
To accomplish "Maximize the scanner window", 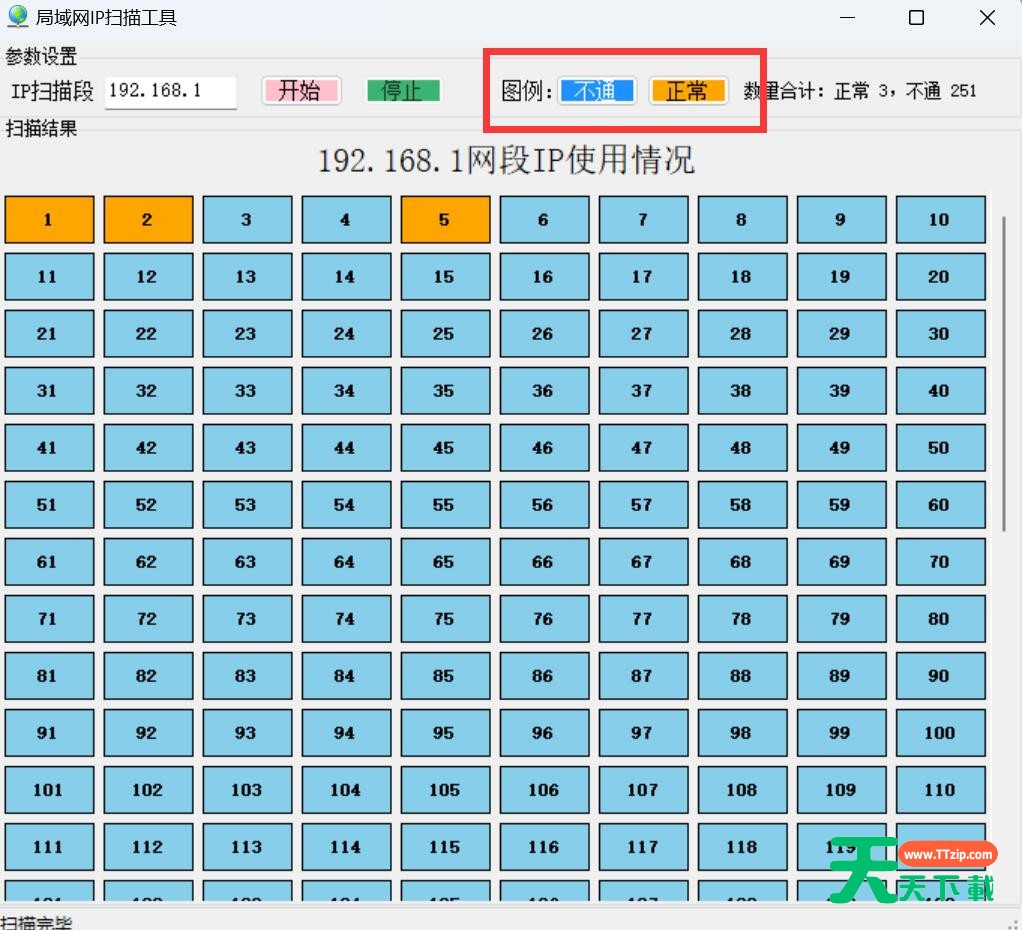I will tap(916, 18).
